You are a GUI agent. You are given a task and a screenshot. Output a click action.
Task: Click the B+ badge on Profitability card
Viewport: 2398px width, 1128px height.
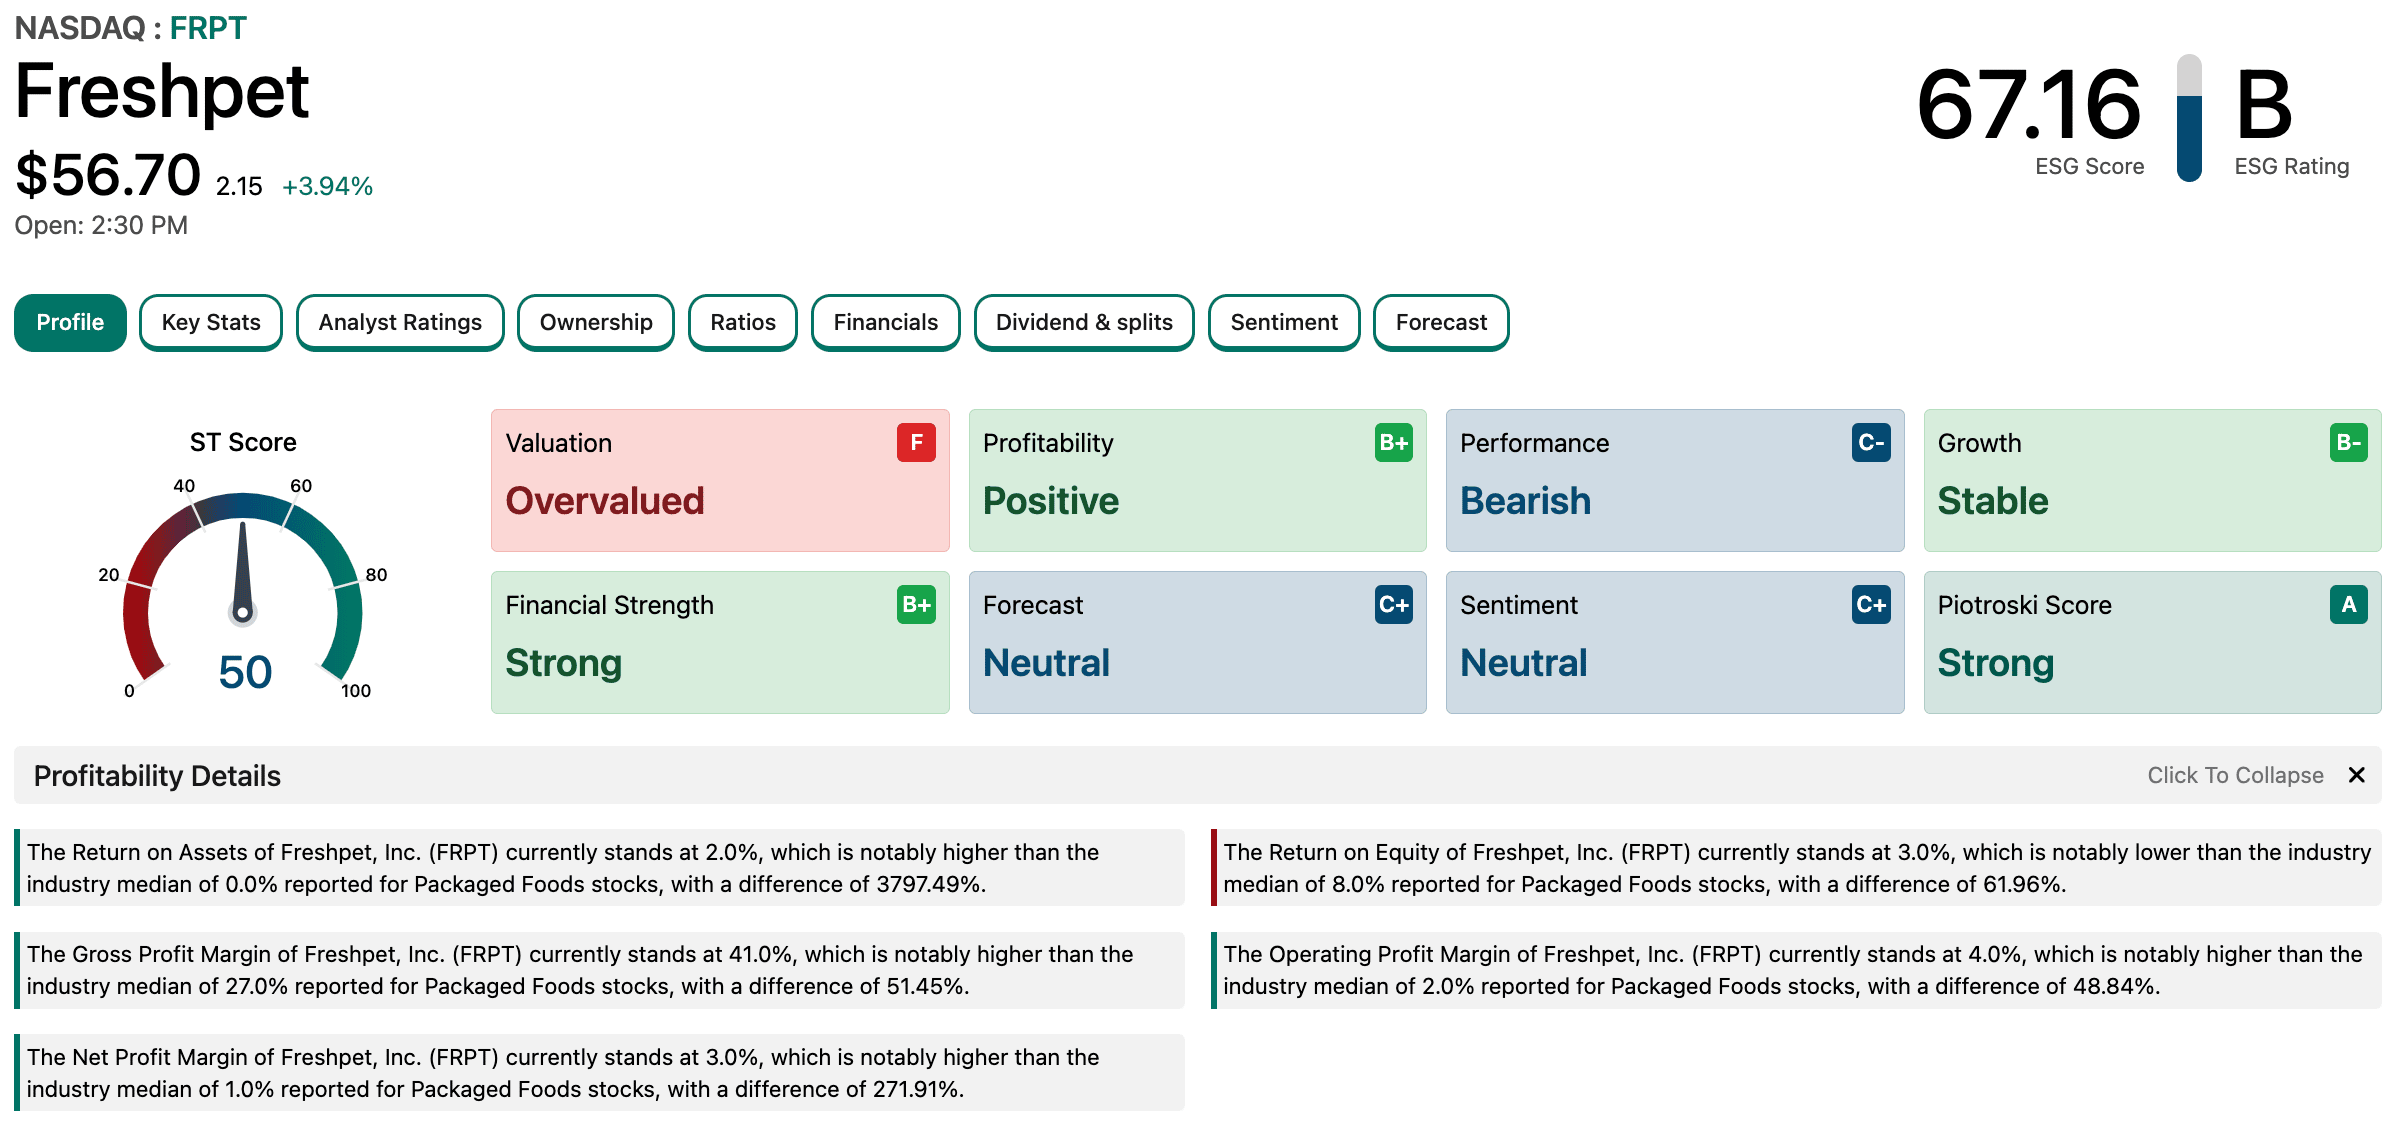pyautogui.click(x=1393, y=443)
